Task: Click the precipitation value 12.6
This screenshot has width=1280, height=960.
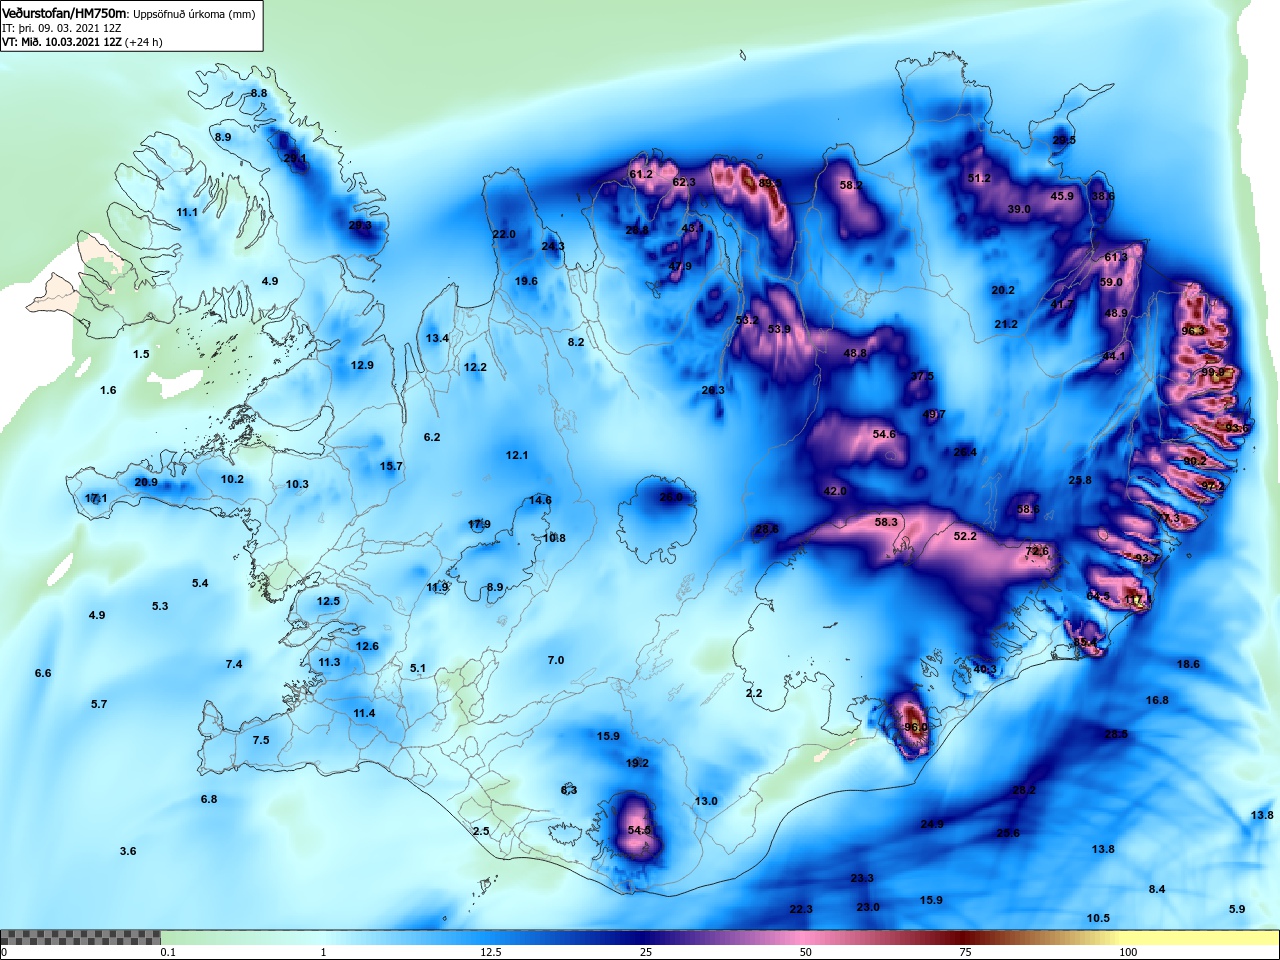Action: point(367,646)
